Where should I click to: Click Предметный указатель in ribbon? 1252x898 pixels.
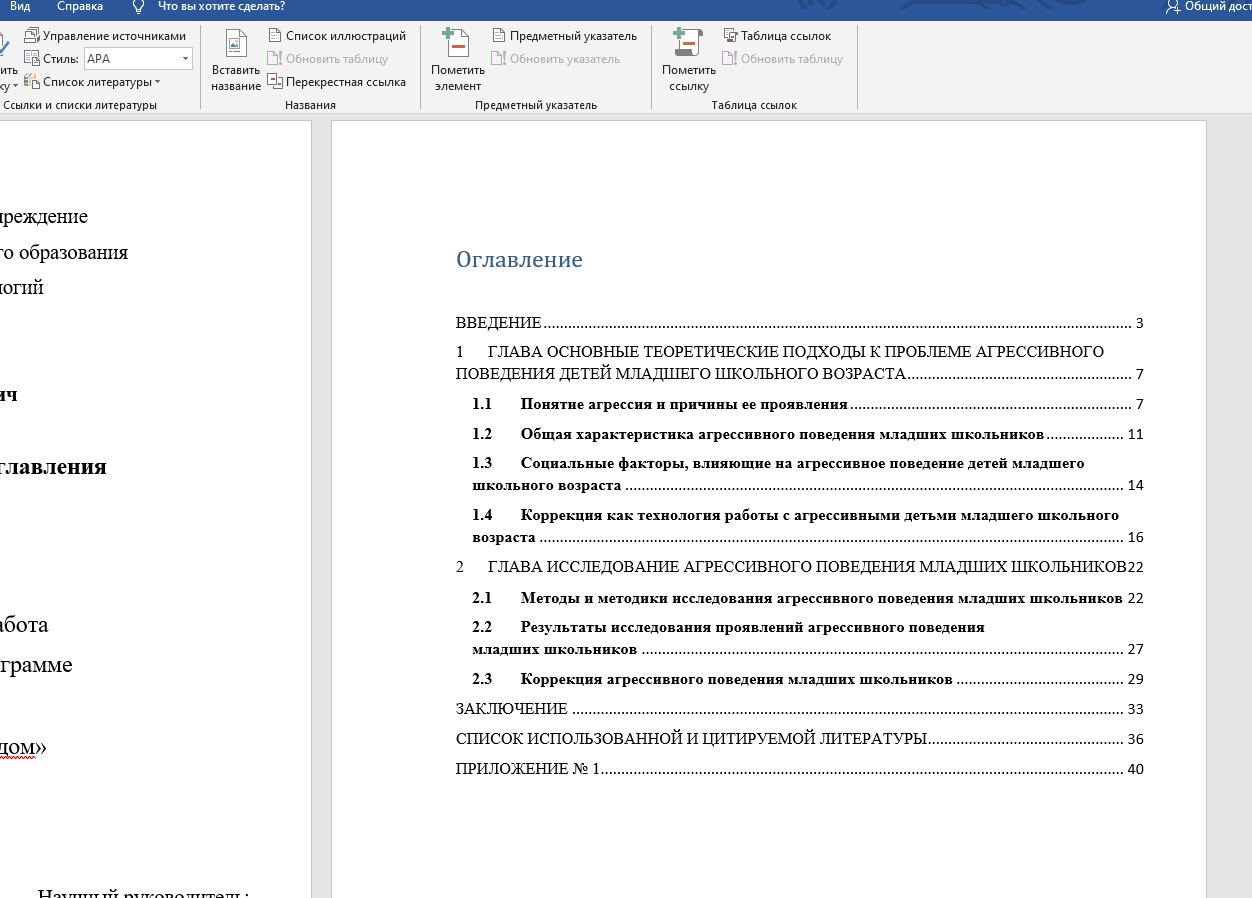(x=564, y=36)
